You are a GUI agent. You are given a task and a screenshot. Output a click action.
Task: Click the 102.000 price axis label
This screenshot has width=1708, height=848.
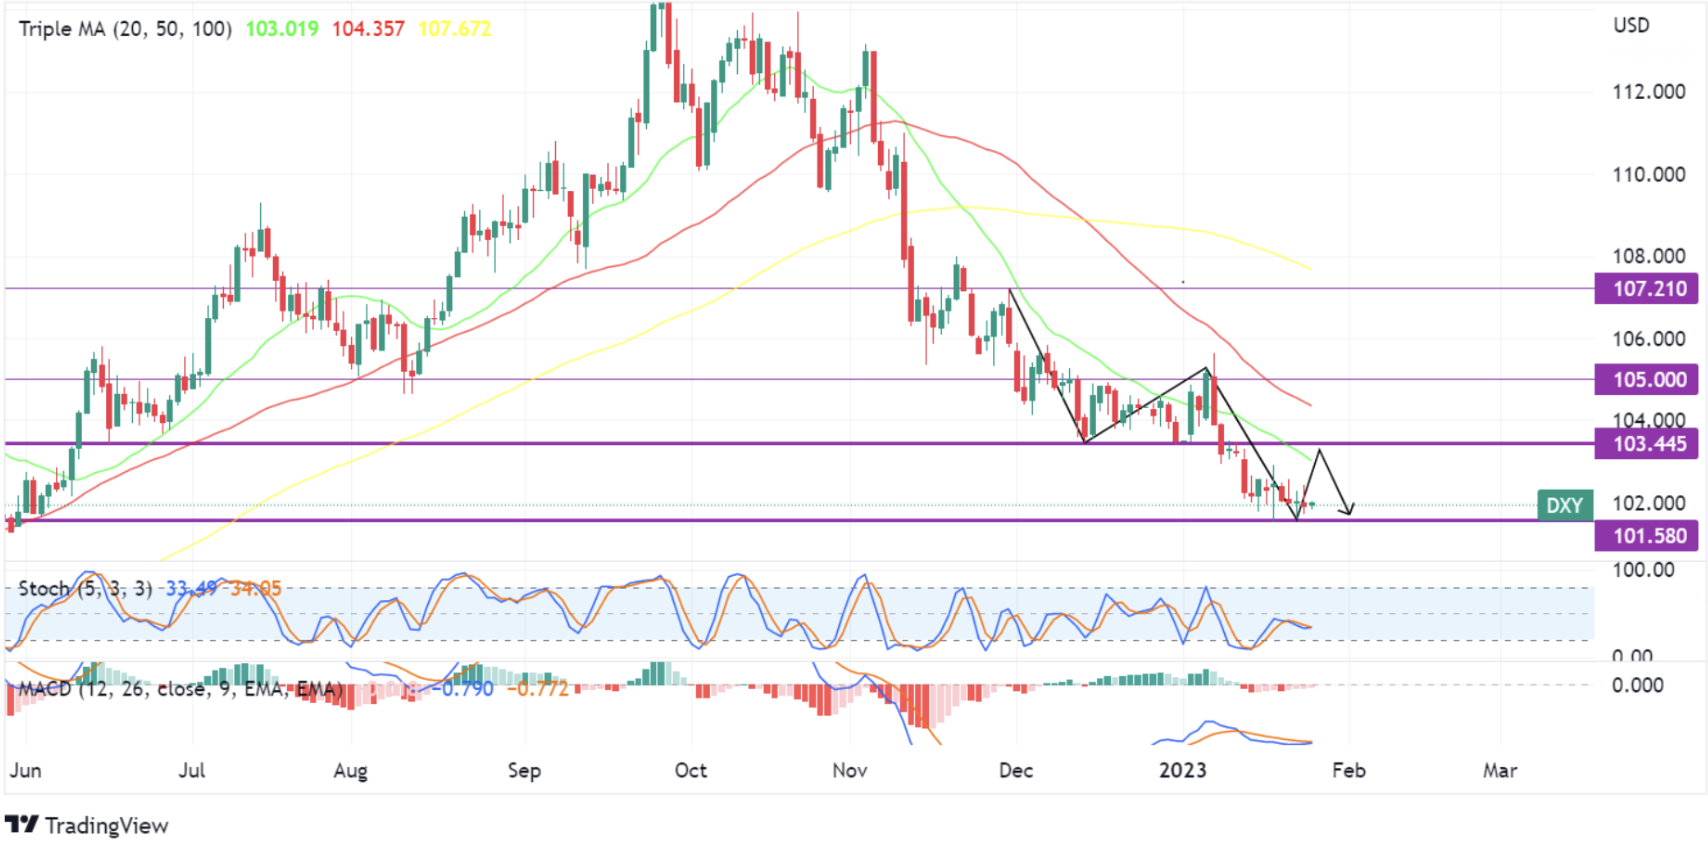tap(1648, 503)
